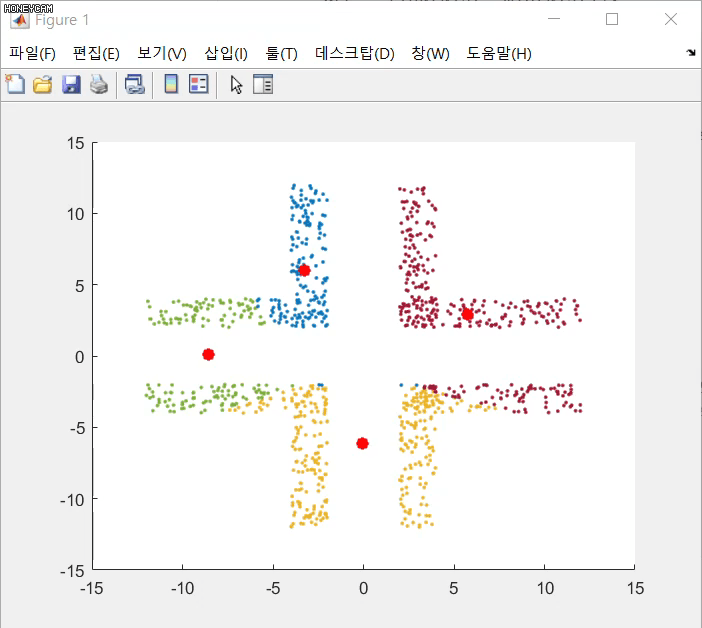702x628 pixels.
Task: Open the 파일(F) menu
Action: pos(32,53)
